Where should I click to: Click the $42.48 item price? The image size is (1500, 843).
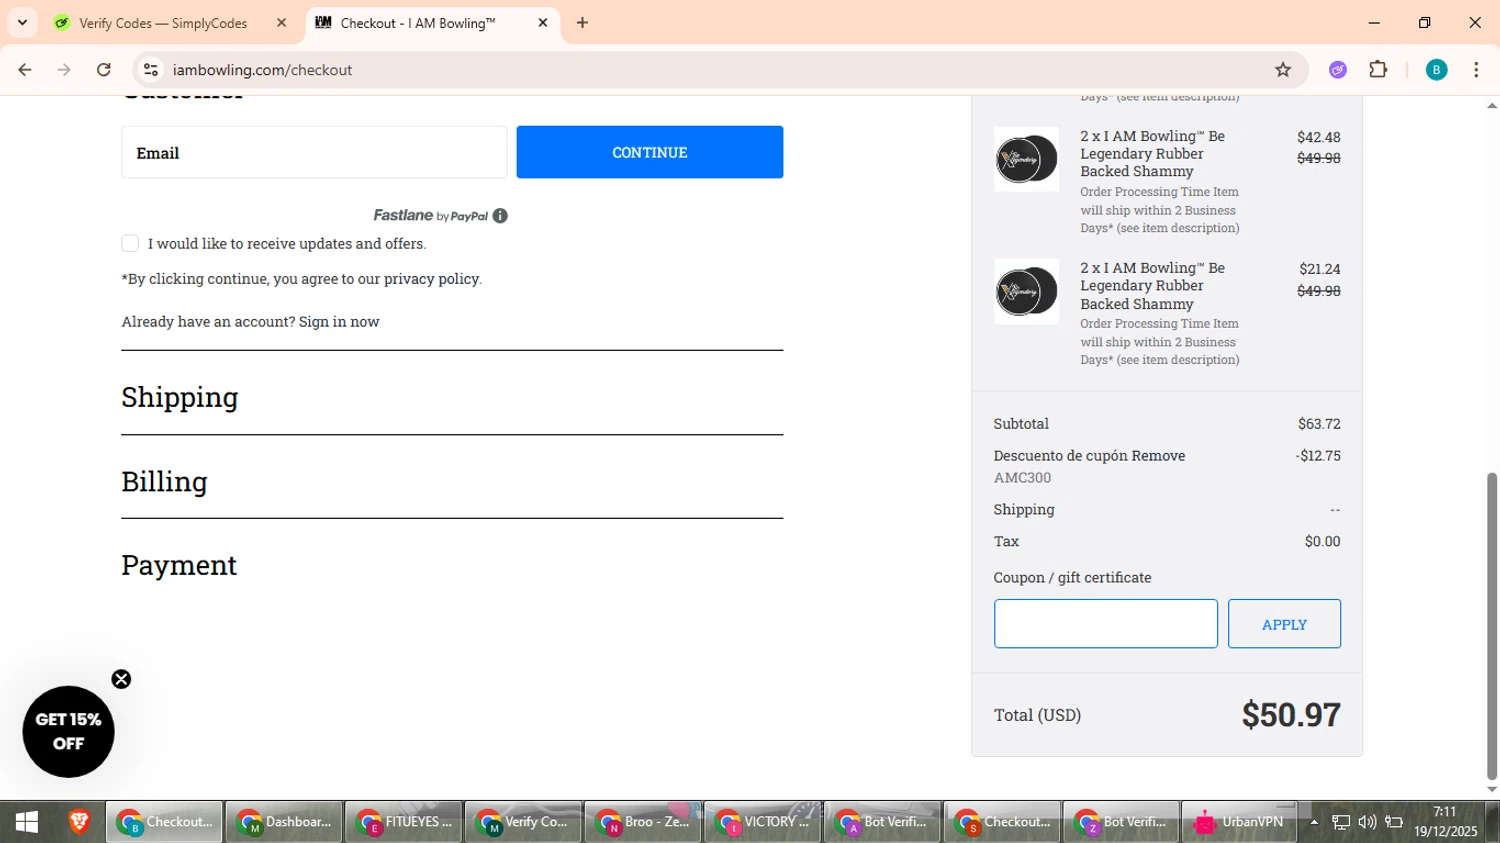click(1319, 137)
